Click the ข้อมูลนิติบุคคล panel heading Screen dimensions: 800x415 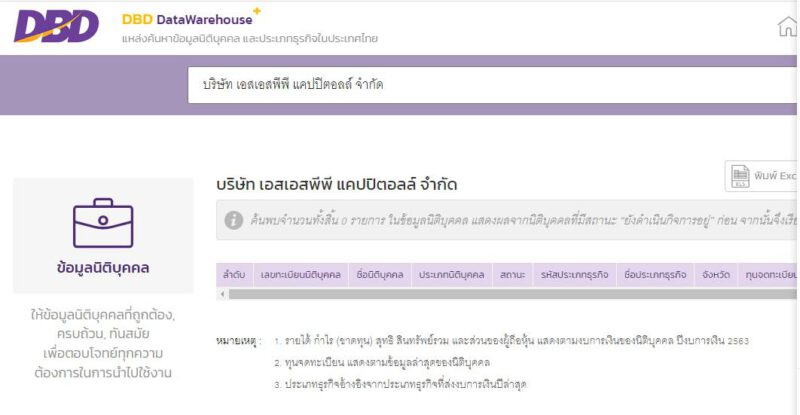point(103,268)
